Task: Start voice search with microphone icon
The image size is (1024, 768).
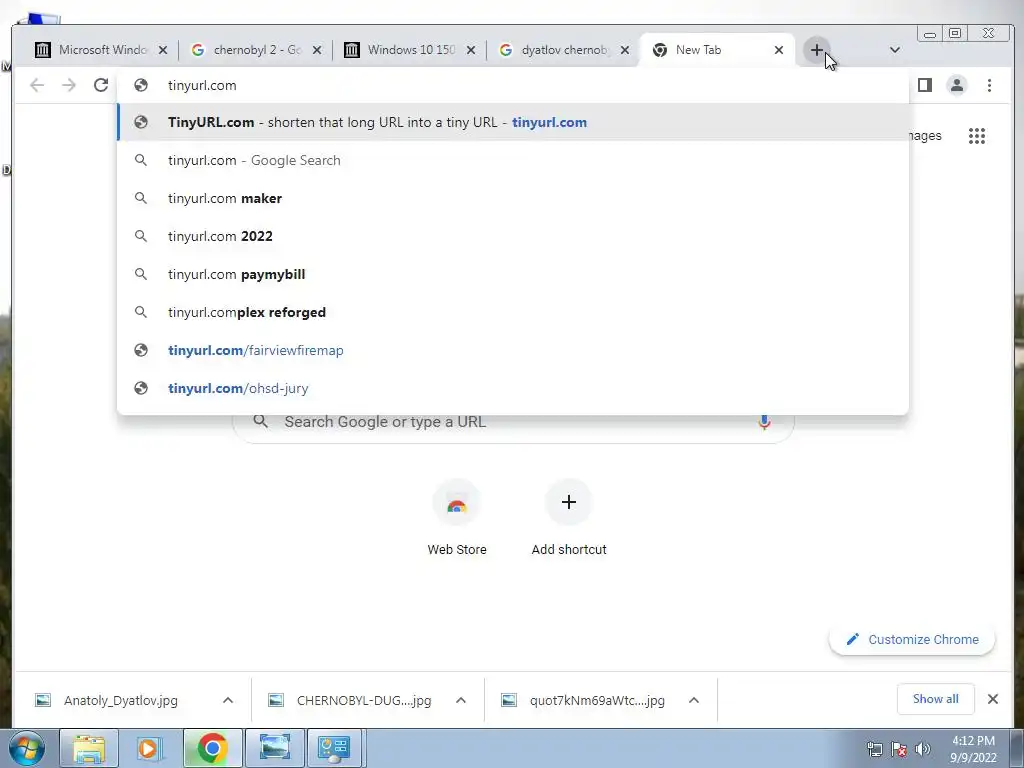Action: pyautogui.click(x=763, y=422)
